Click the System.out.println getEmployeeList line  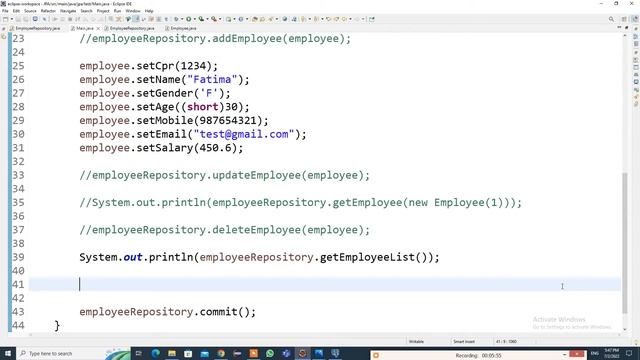(259, 257)
